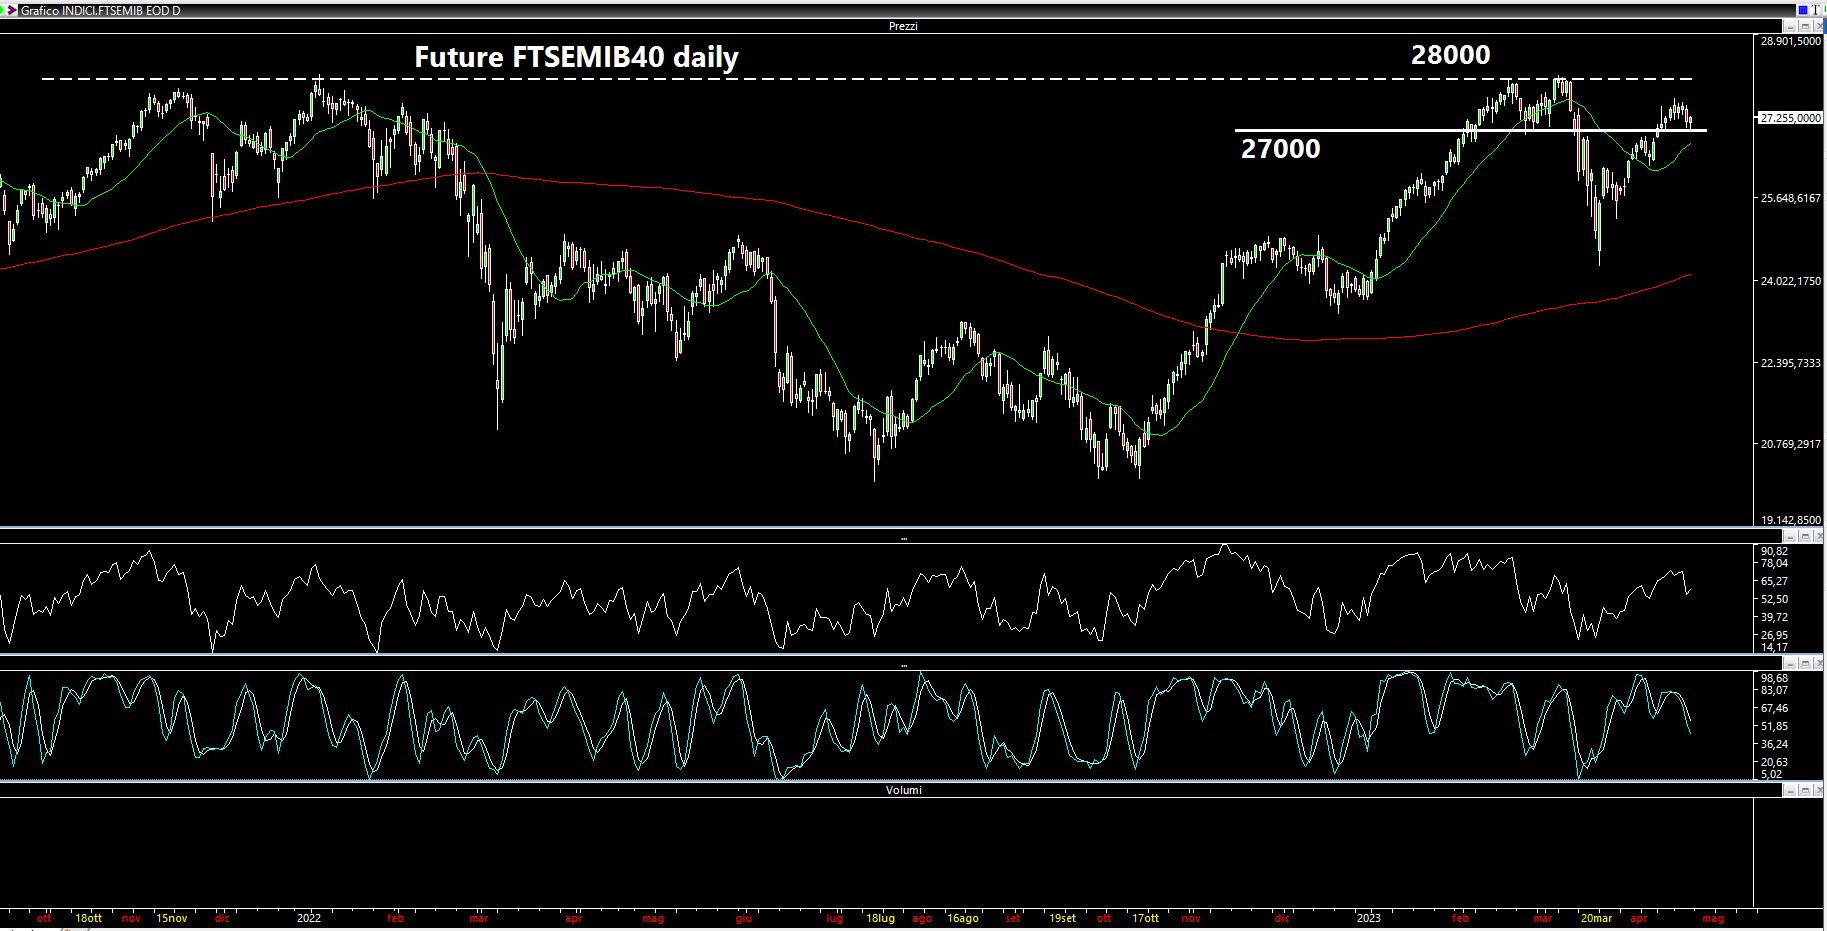
Task: Close the Volumi panel
Action: (x=1817, y=790)
